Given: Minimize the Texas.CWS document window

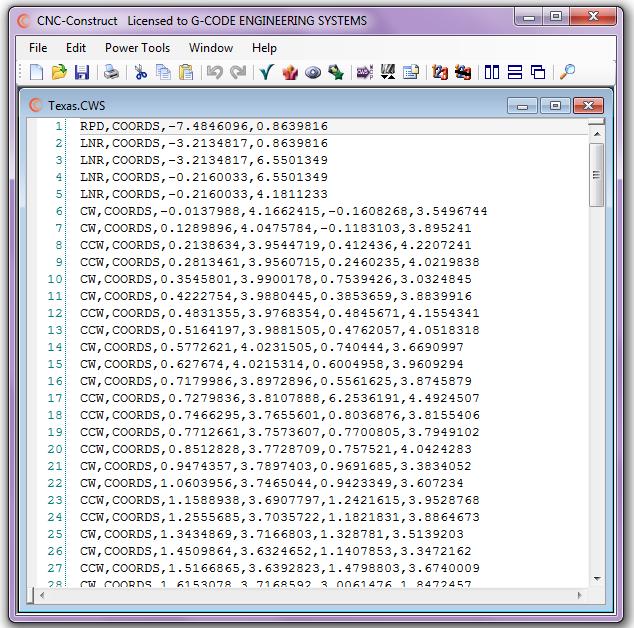Looking at the screenshot, I should pos(522,106).
